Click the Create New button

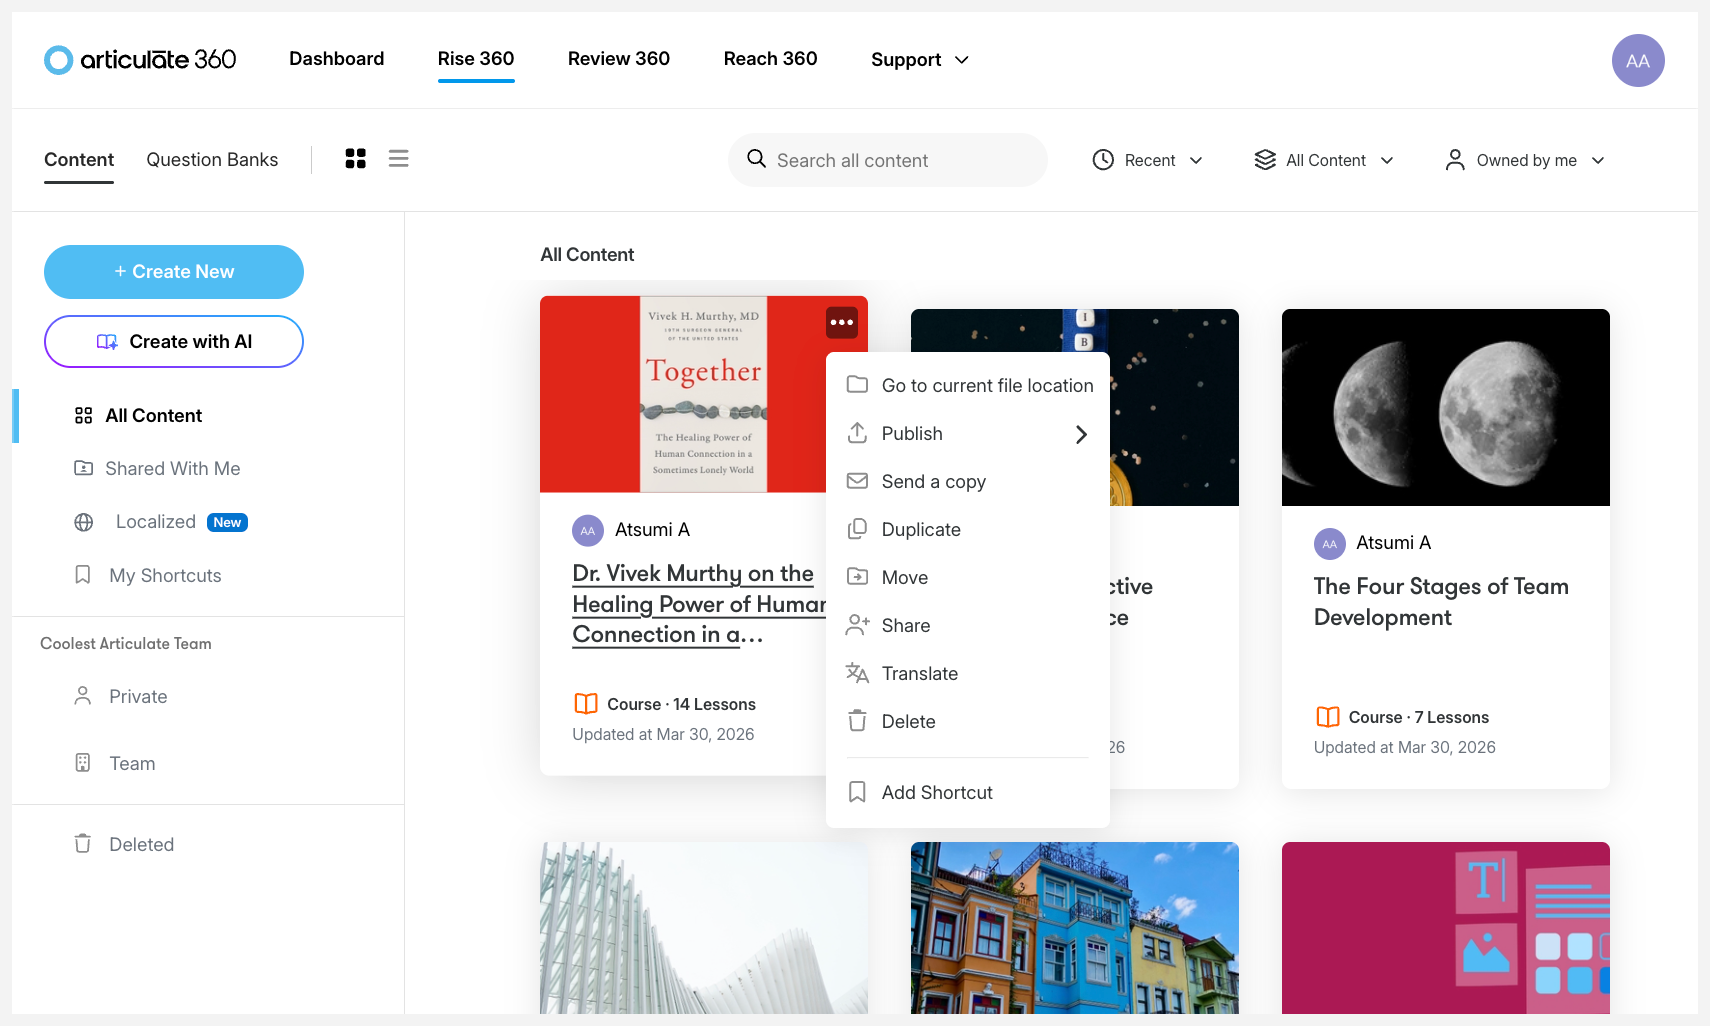(174, 272)
